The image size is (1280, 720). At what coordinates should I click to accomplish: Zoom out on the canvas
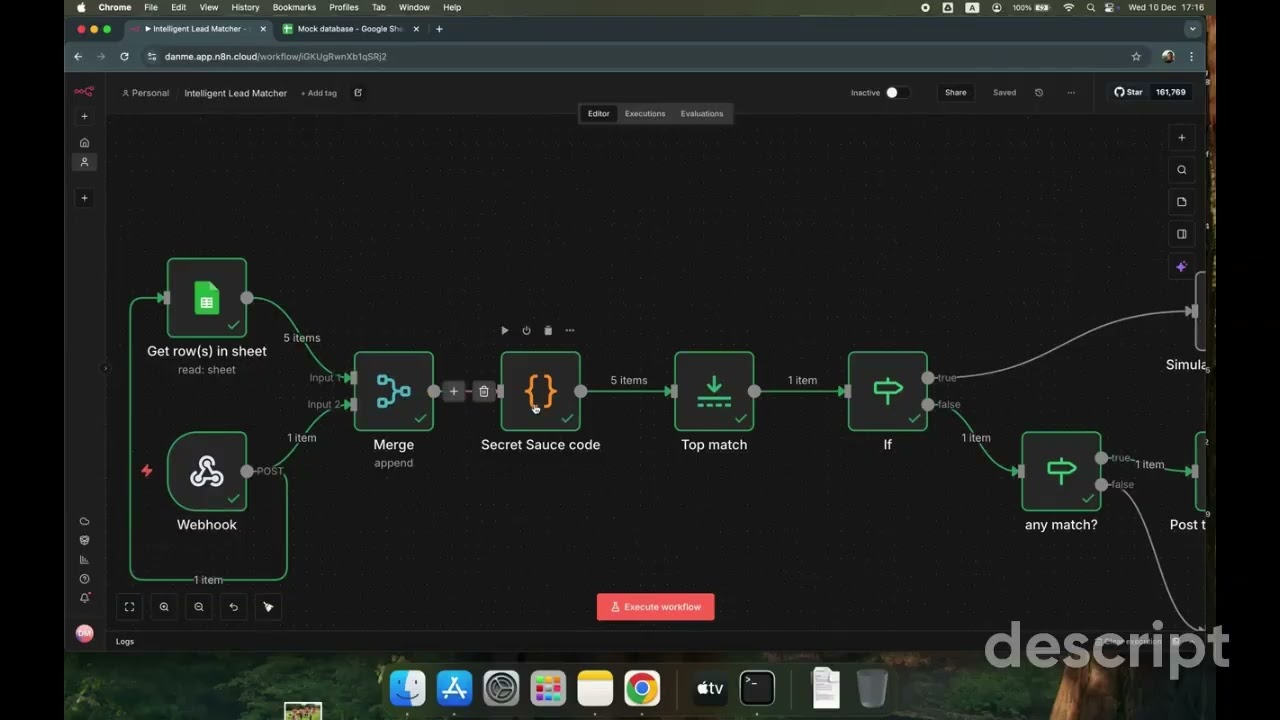click(x=199, y=606)
